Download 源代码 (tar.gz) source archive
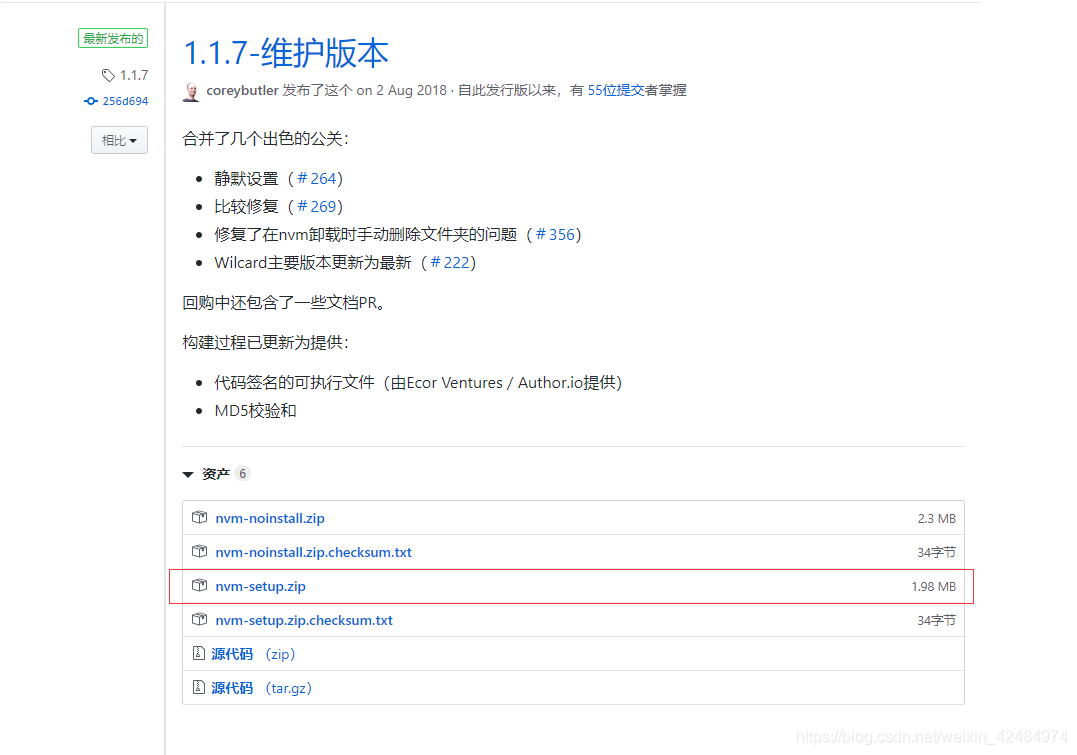Image resolution: width=1077 pixels, height=755 pixels. (261, 688)
